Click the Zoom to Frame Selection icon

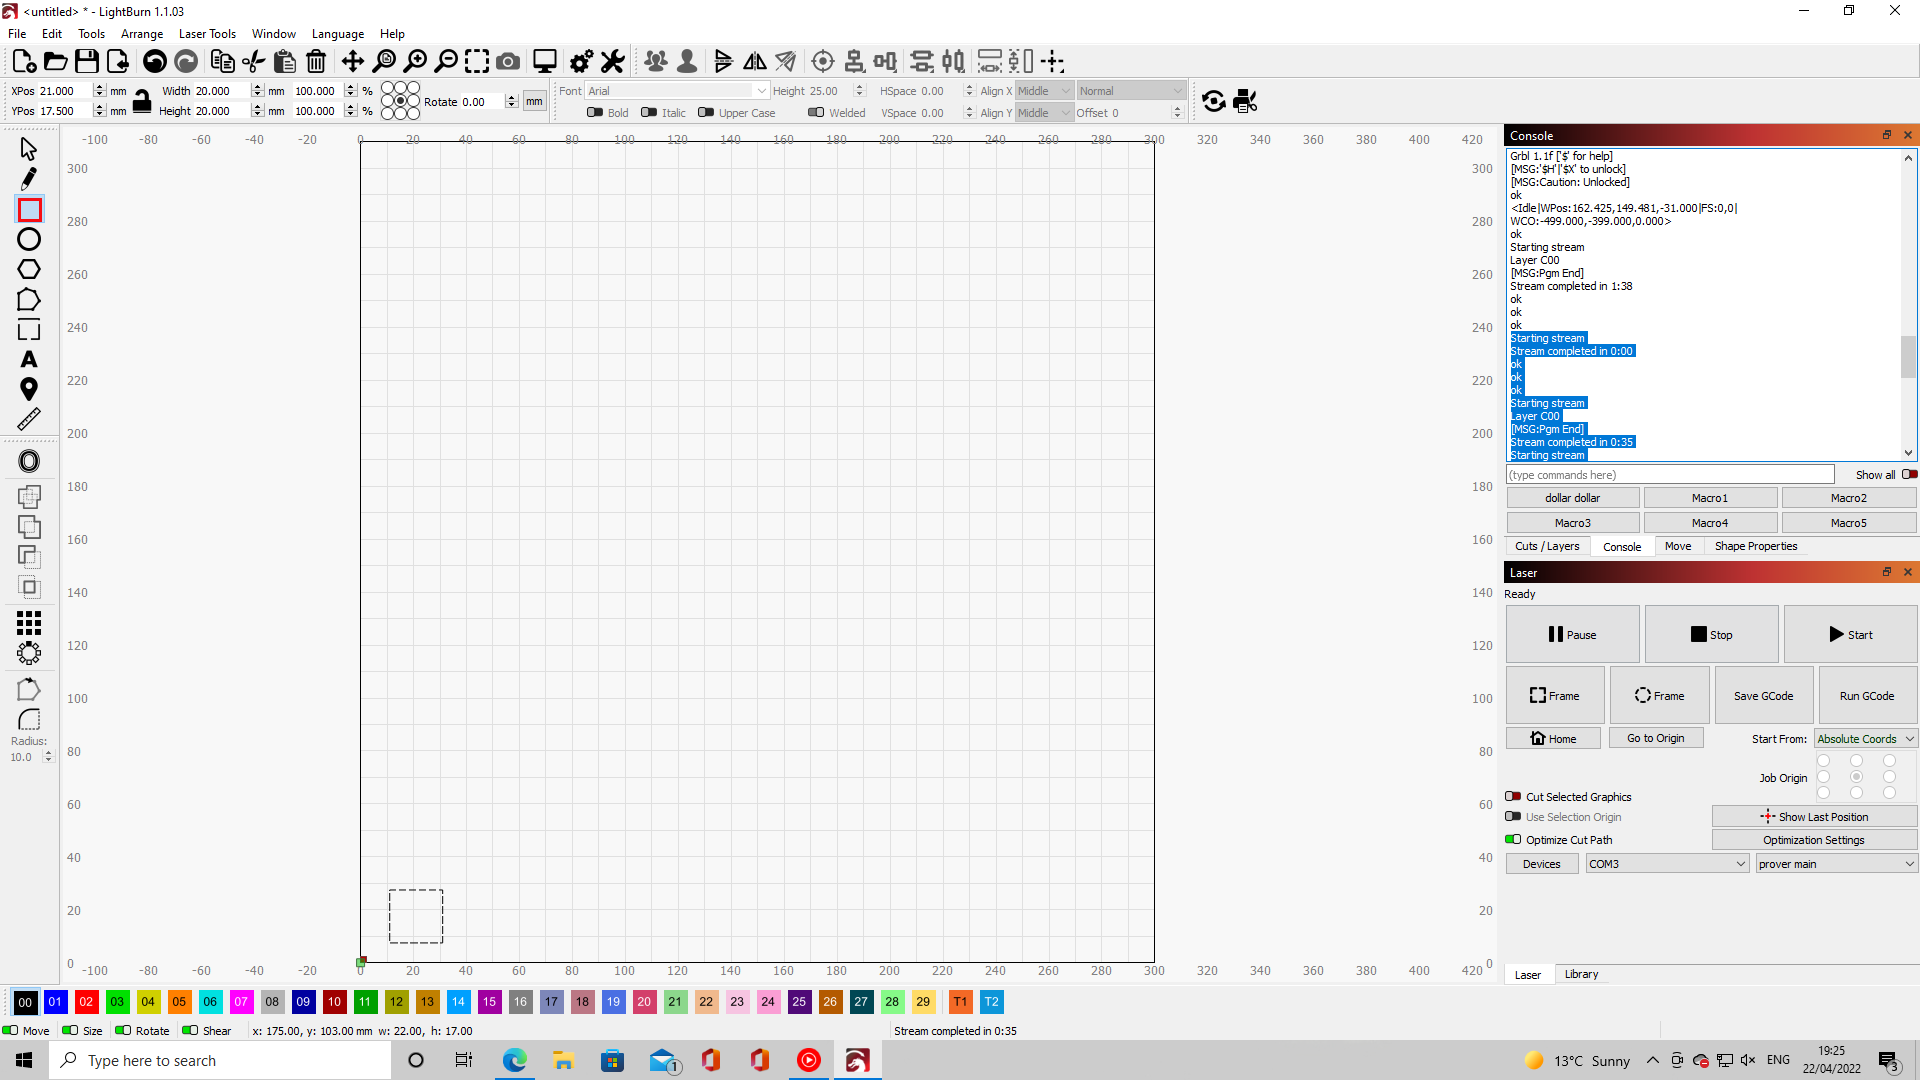point(477,61)
